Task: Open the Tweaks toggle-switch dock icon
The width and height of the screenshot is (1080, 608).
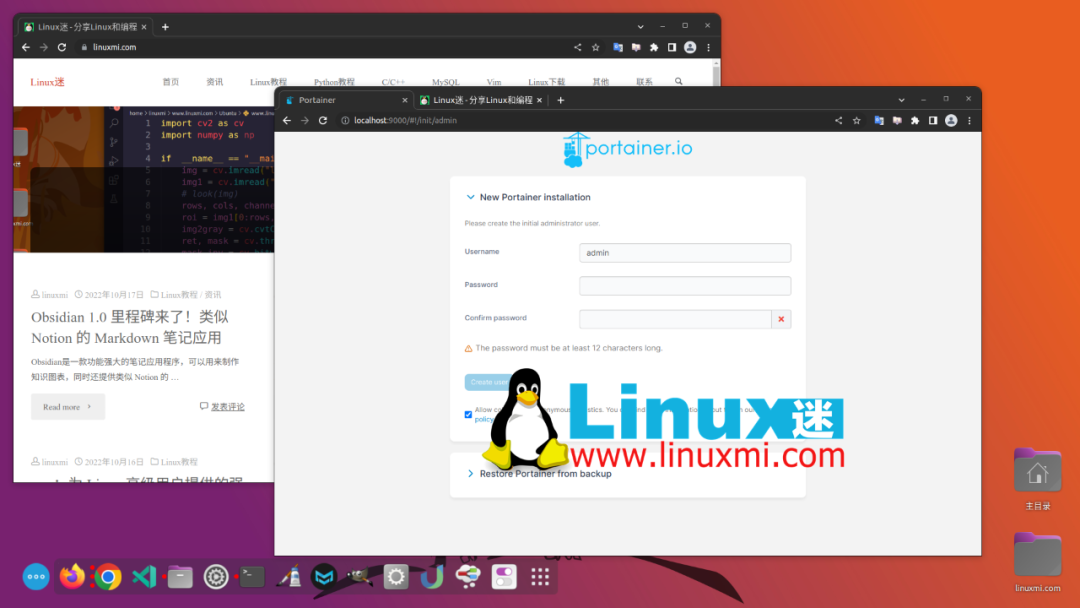Action: click(503, 576)
